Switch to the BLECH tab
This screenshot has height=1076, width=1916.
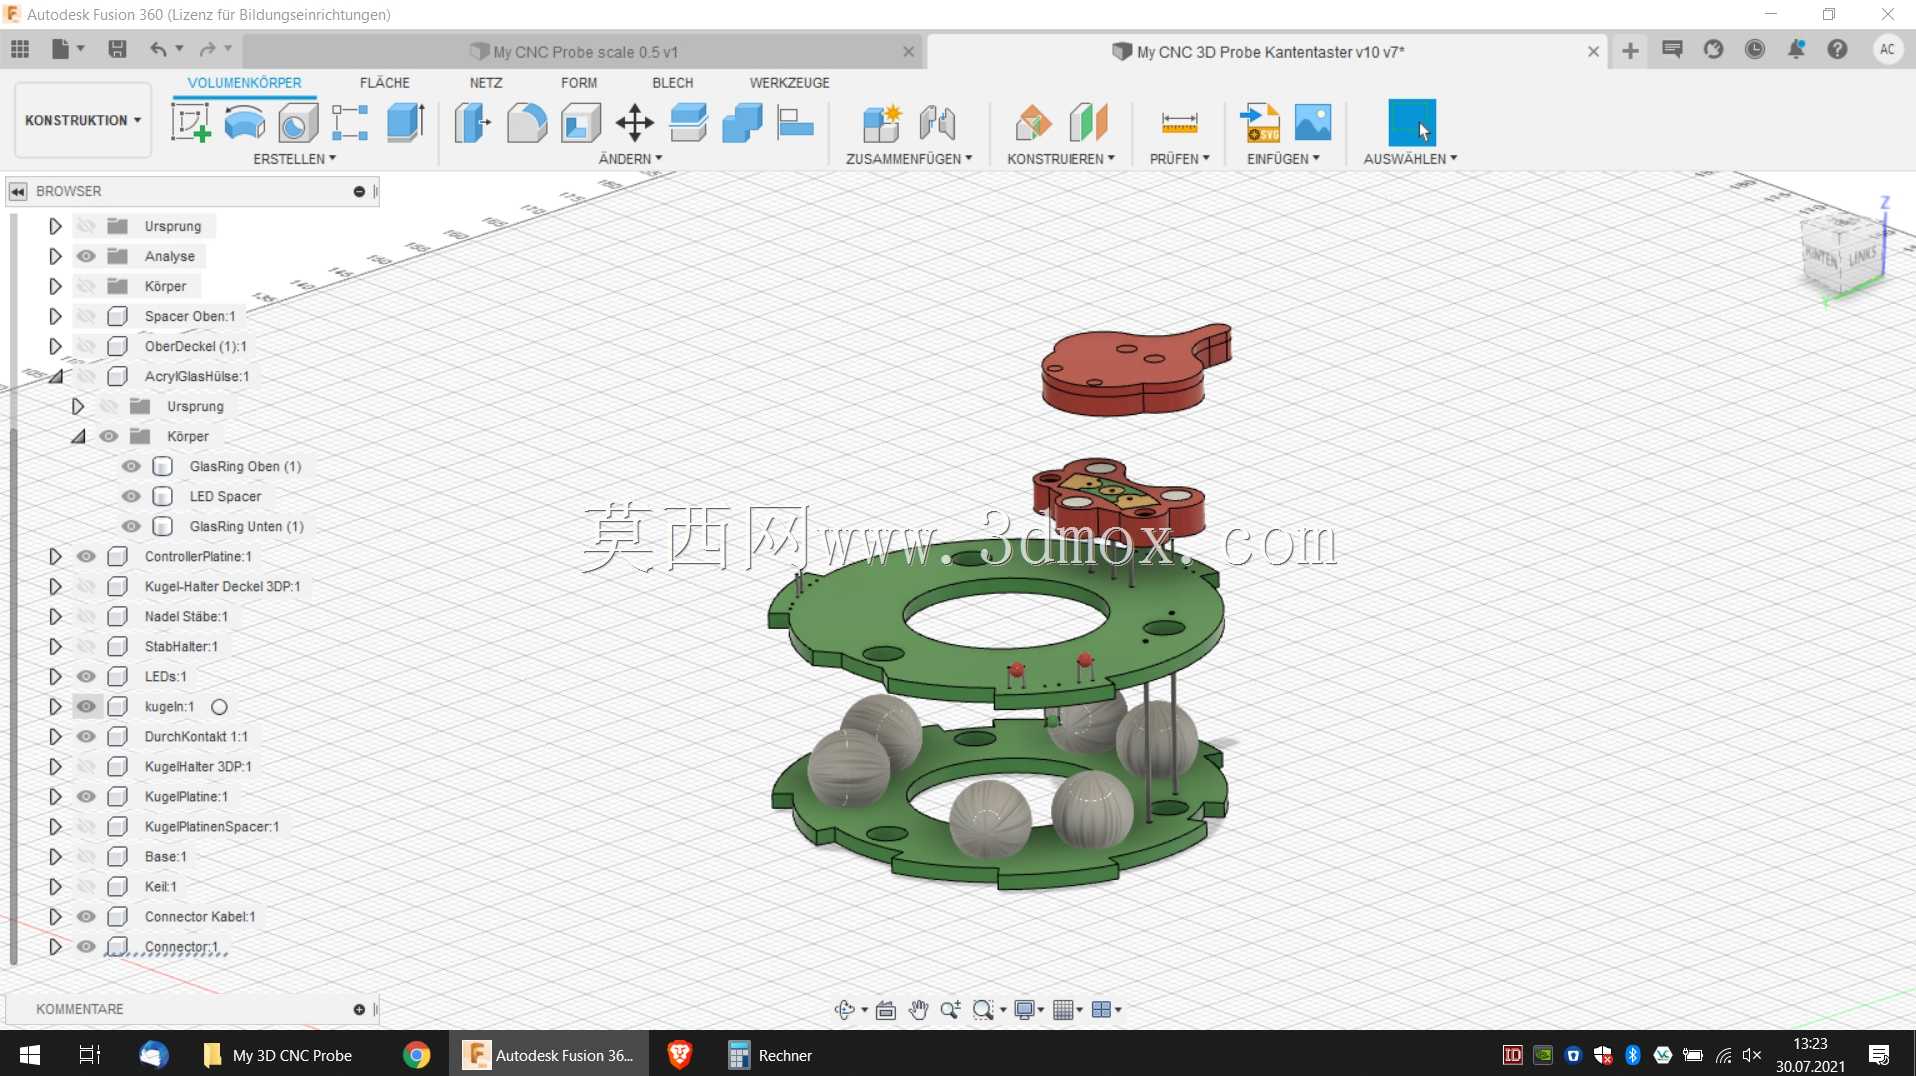coord(673,83)
